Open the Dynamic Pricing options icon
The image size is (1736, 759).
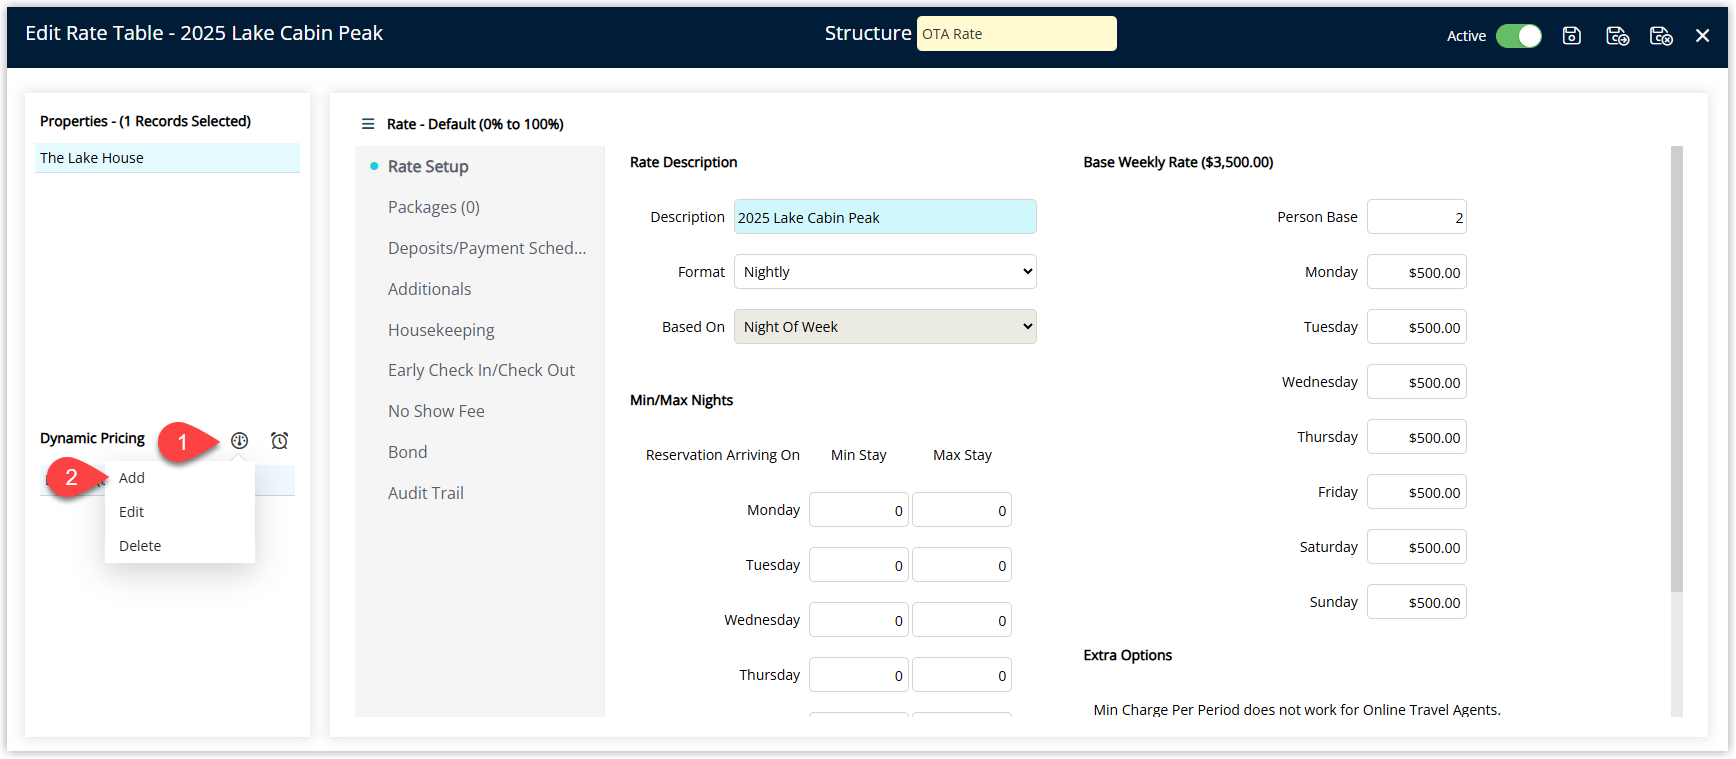tap(239, 440)
